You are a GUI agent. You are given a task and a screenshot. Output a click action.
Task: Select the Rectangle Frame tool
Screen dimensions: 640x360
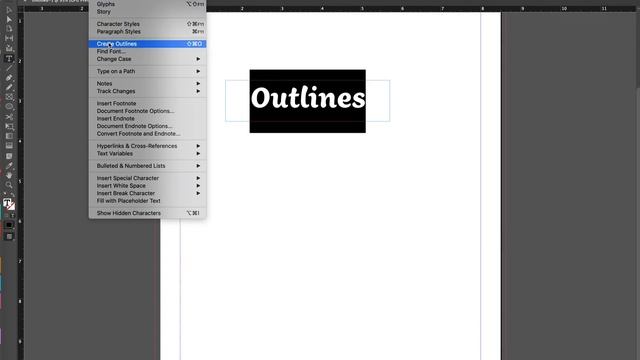9,97
